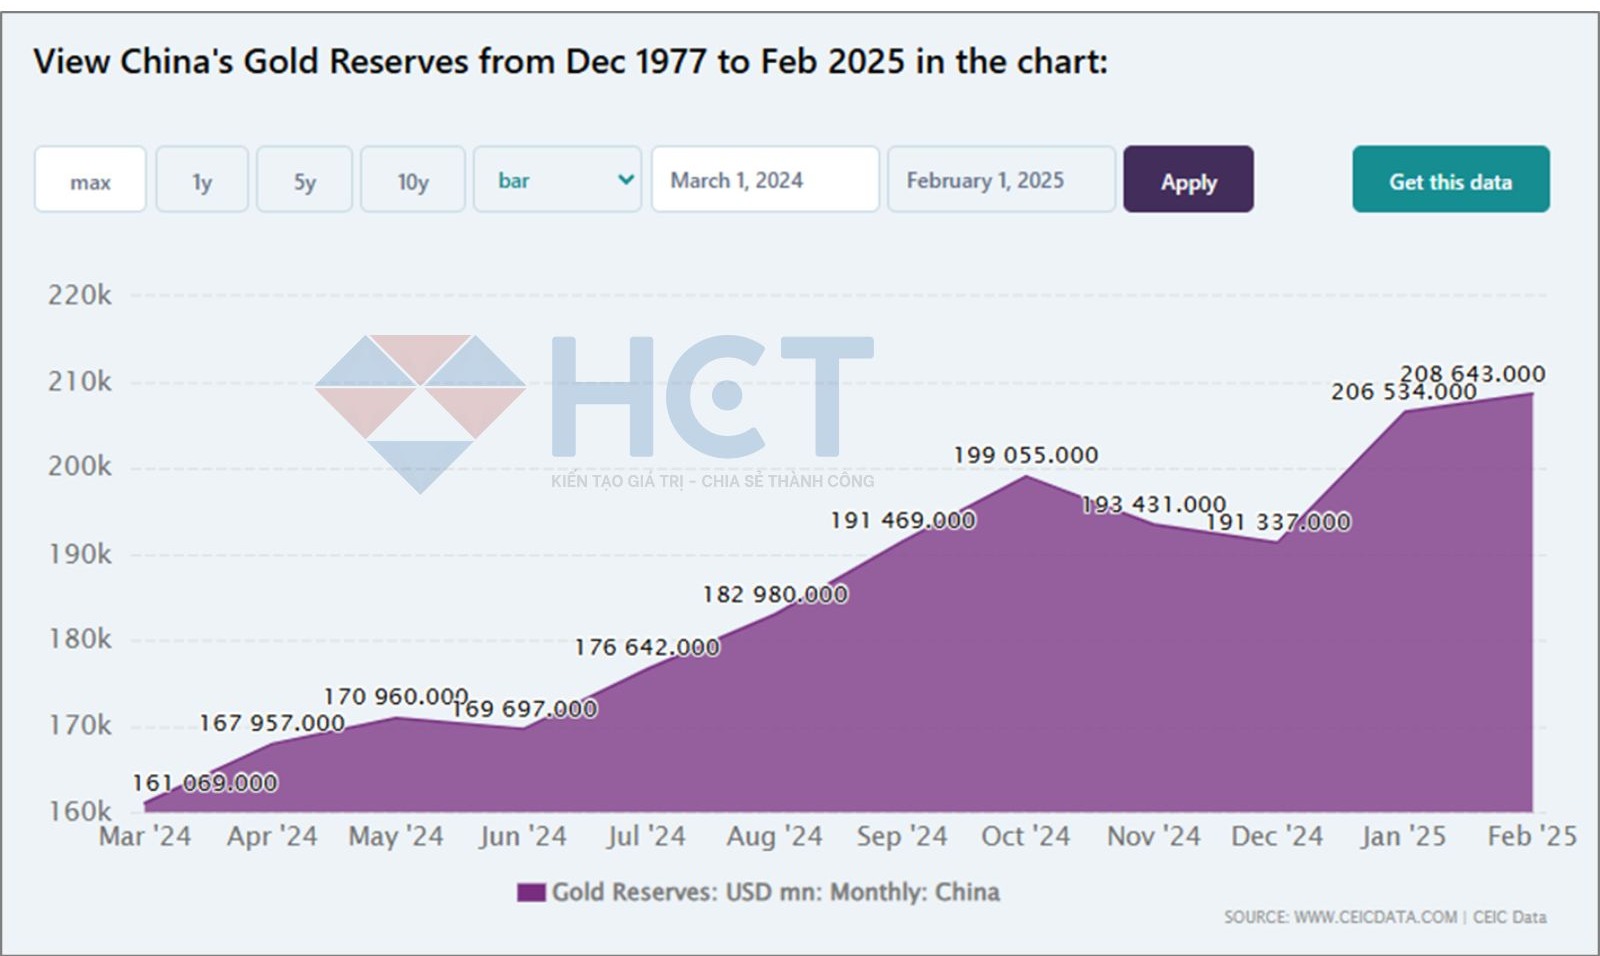This screenshot has height=956, width=1600.
Task: Open the bar chart type dropdown
Action: pyautogui.click(x=555, y=180)
